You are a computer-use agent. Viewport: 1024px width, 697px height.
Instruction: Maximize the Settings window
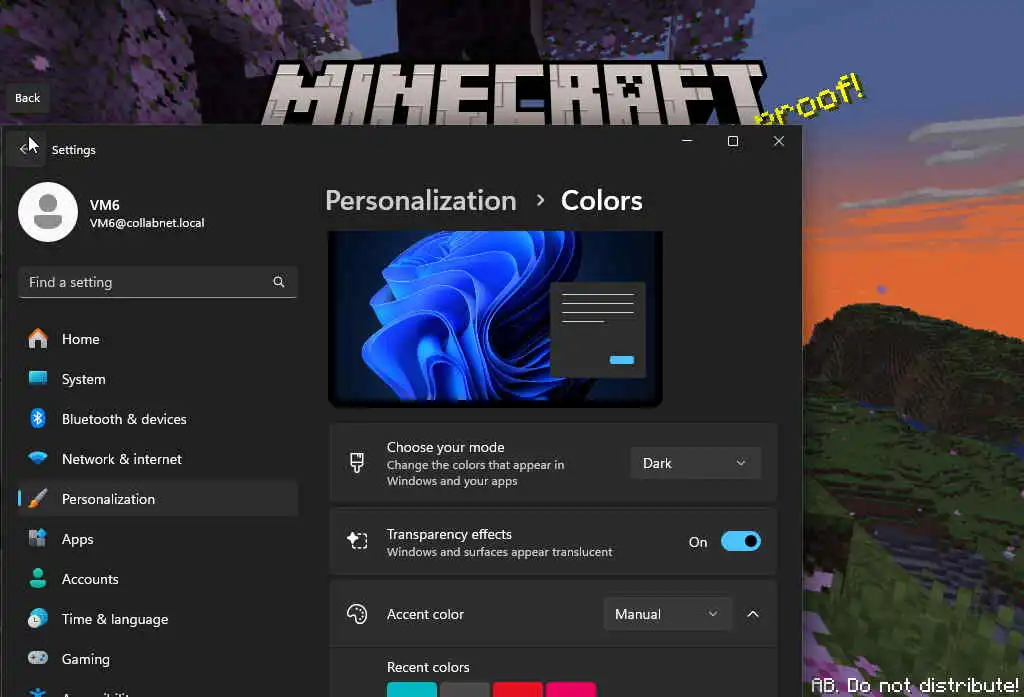click(x=733, y=140)
